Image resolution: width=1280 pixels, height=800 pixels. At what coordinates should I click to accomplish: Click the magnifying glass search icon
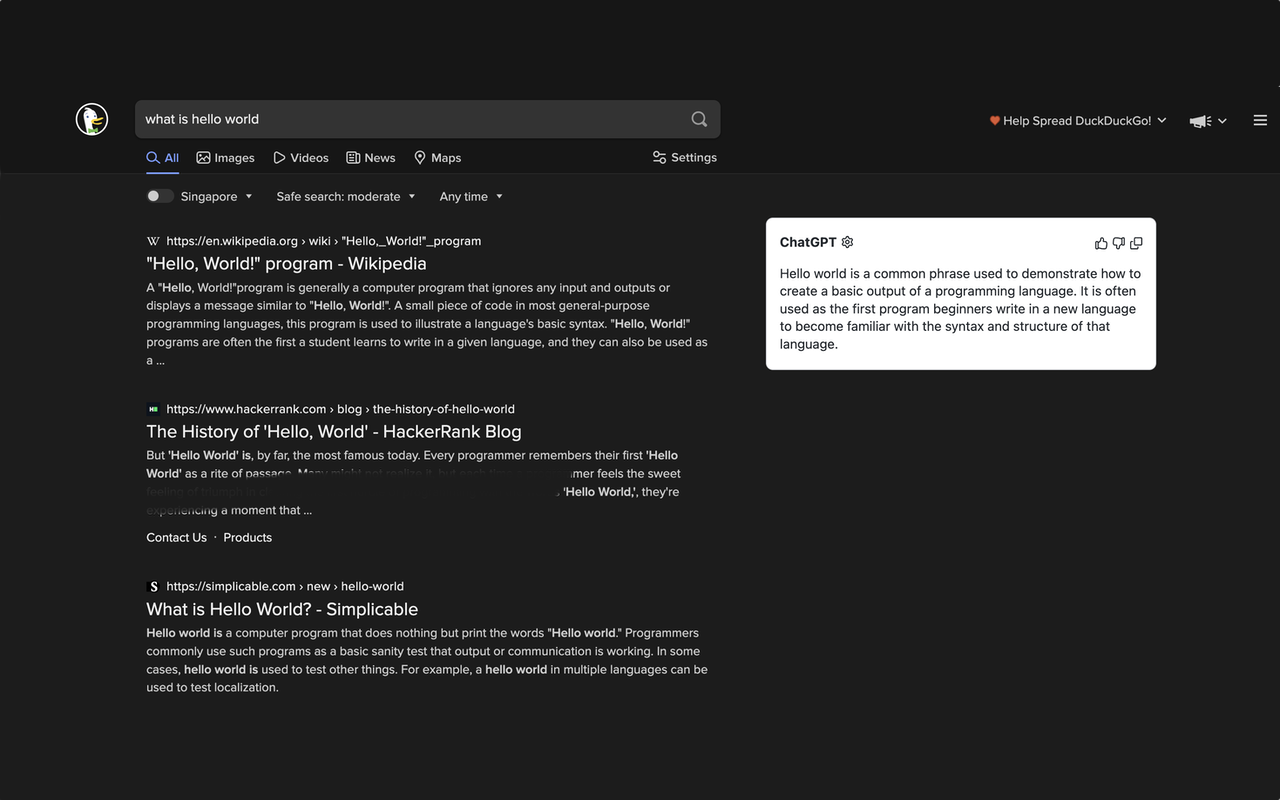pyautogui.click(x=699, y=119)
